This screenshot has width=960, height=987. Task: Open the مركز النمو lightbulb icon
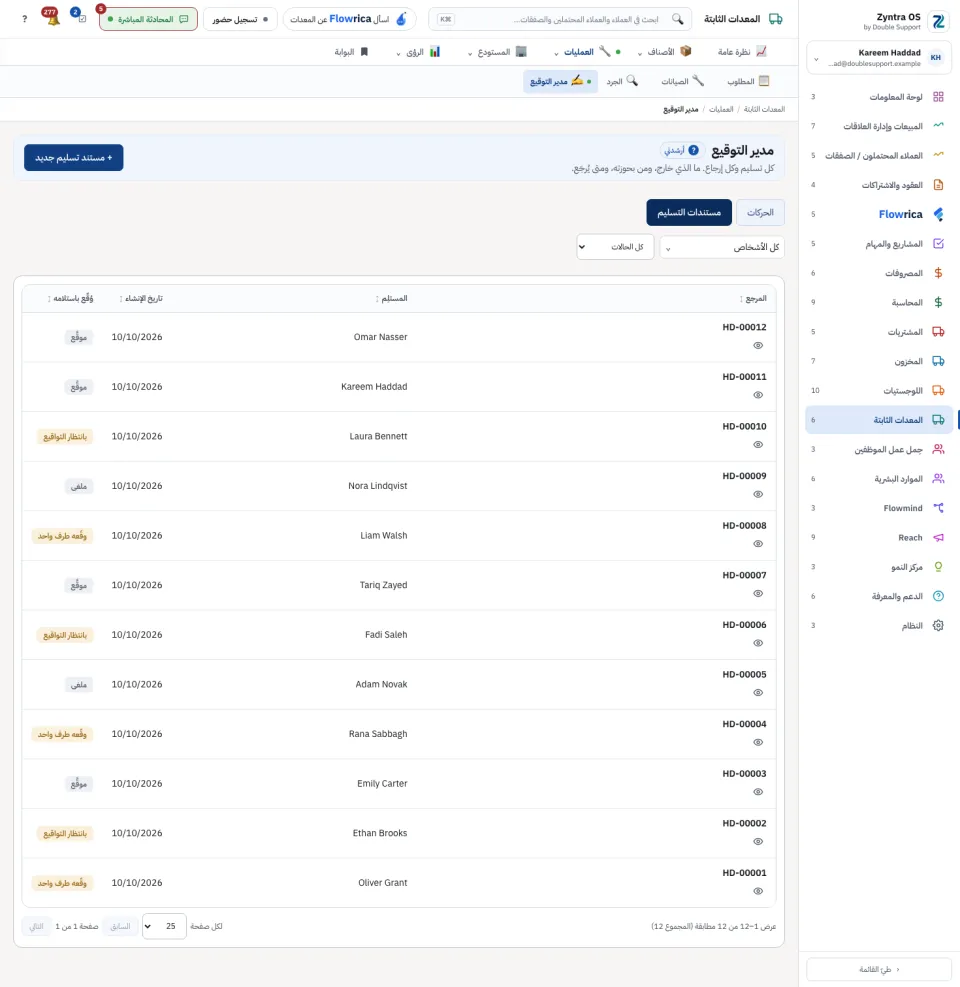938,567
